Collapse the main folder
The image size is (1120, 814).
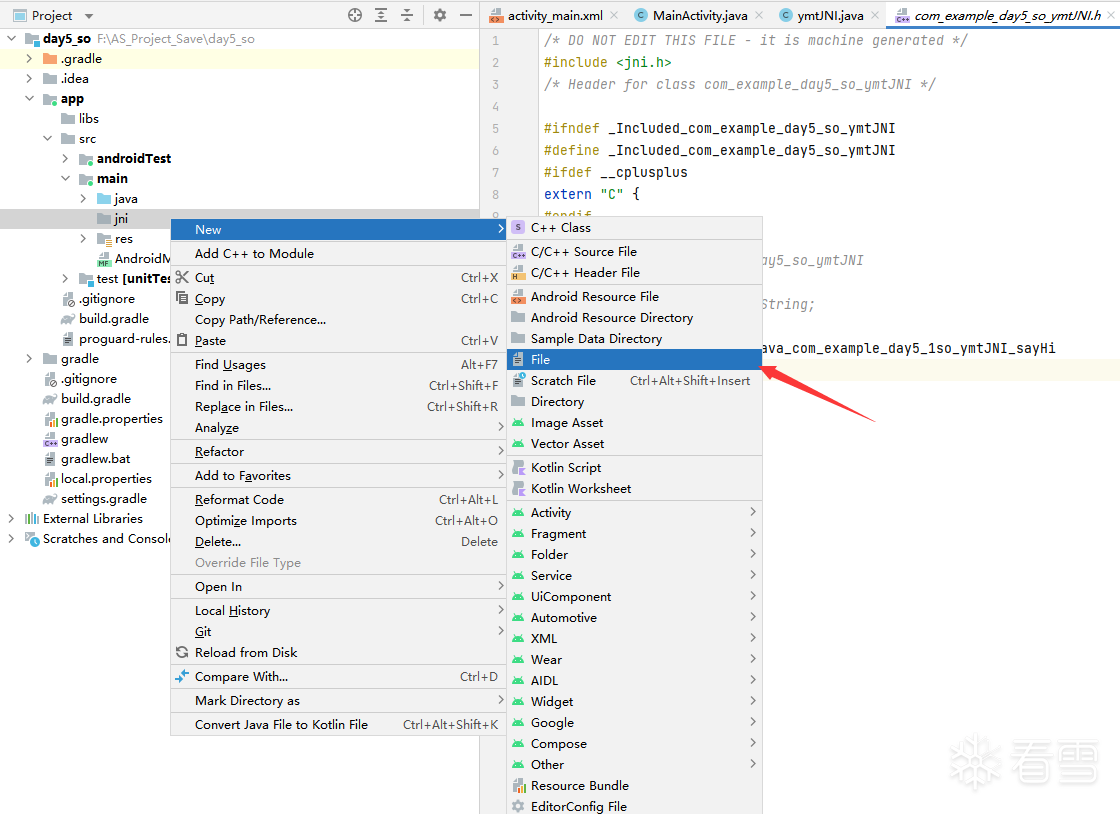(x=66, y=179)
